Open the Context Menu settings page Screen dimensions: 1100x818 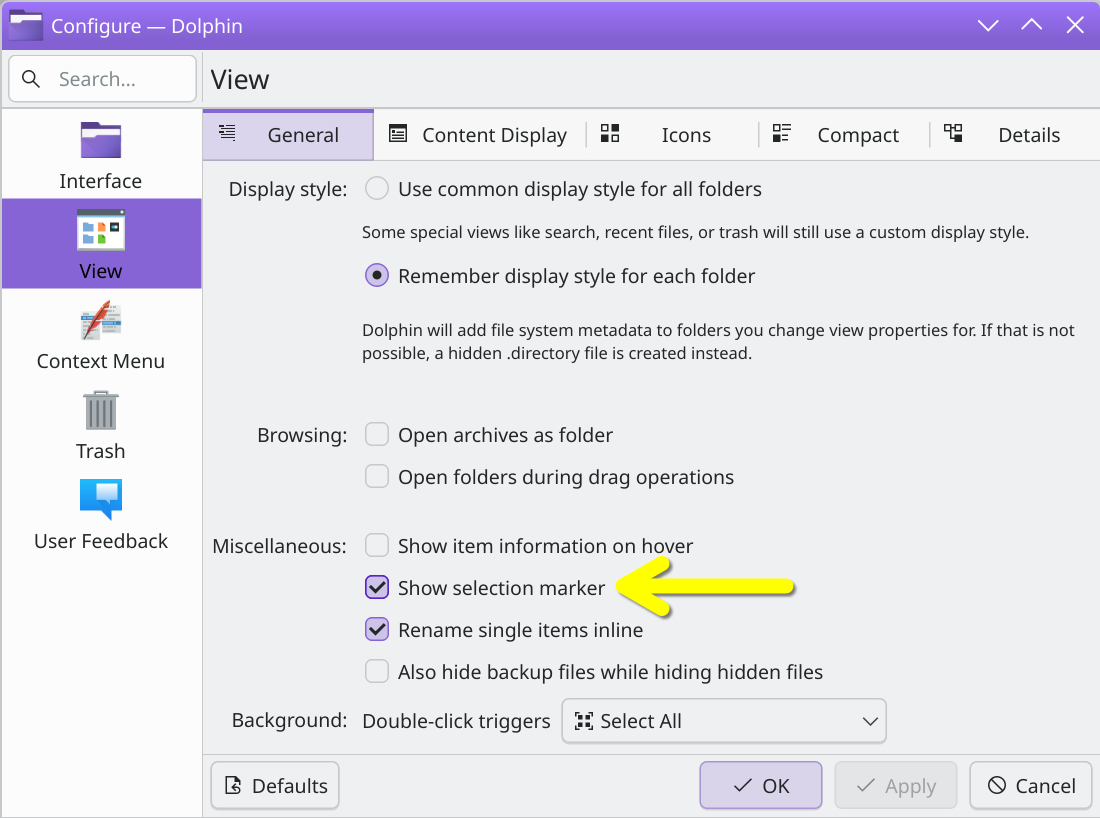(101, 334)
